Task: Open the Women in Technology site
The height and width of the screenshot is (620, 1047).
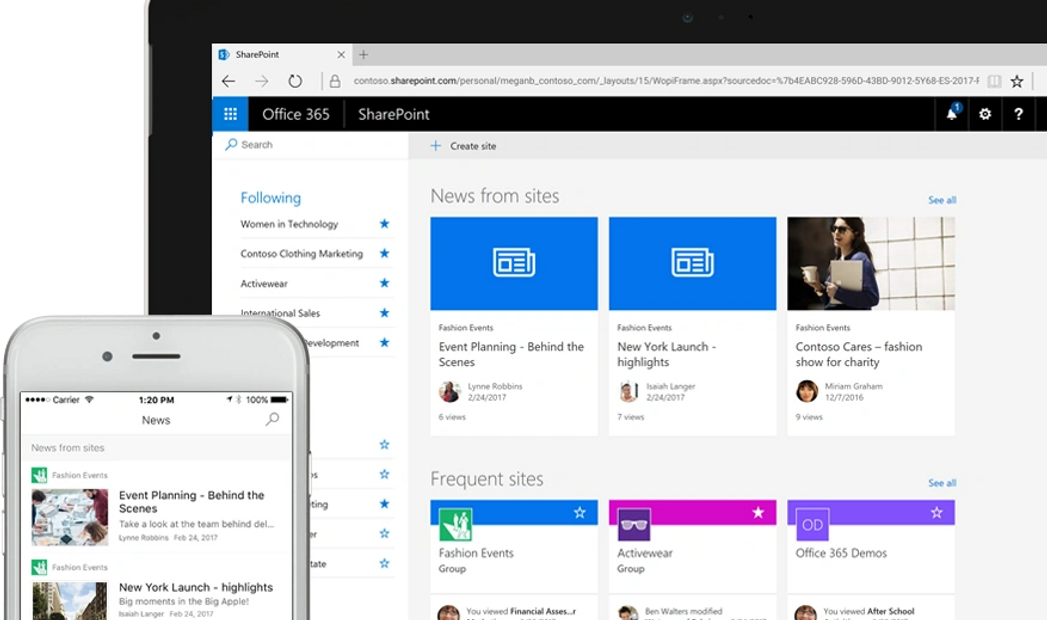Action: pyautogui.click(x=289, y=224)
